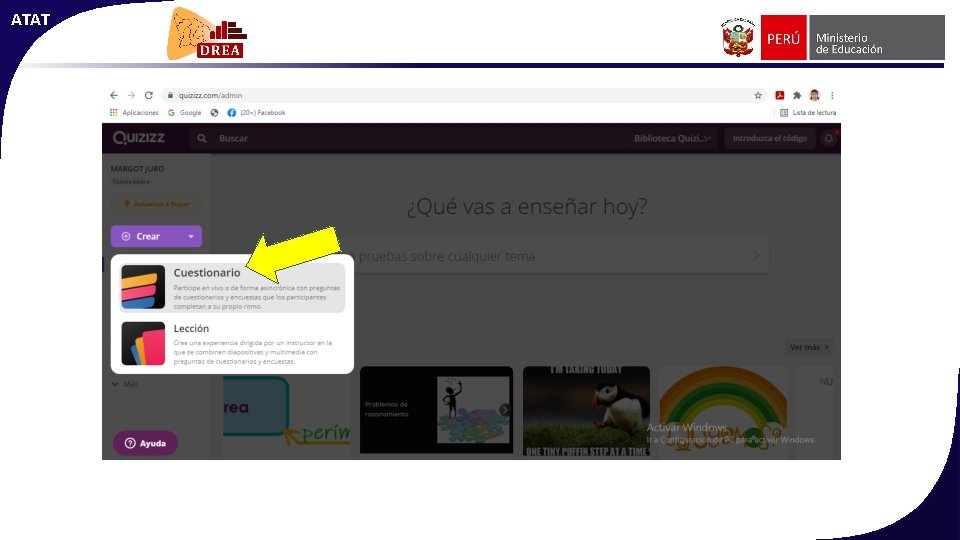960x540 pixels.
Task: Open the puzzle-piece extensions icon
Action: (x=797, y=96)
